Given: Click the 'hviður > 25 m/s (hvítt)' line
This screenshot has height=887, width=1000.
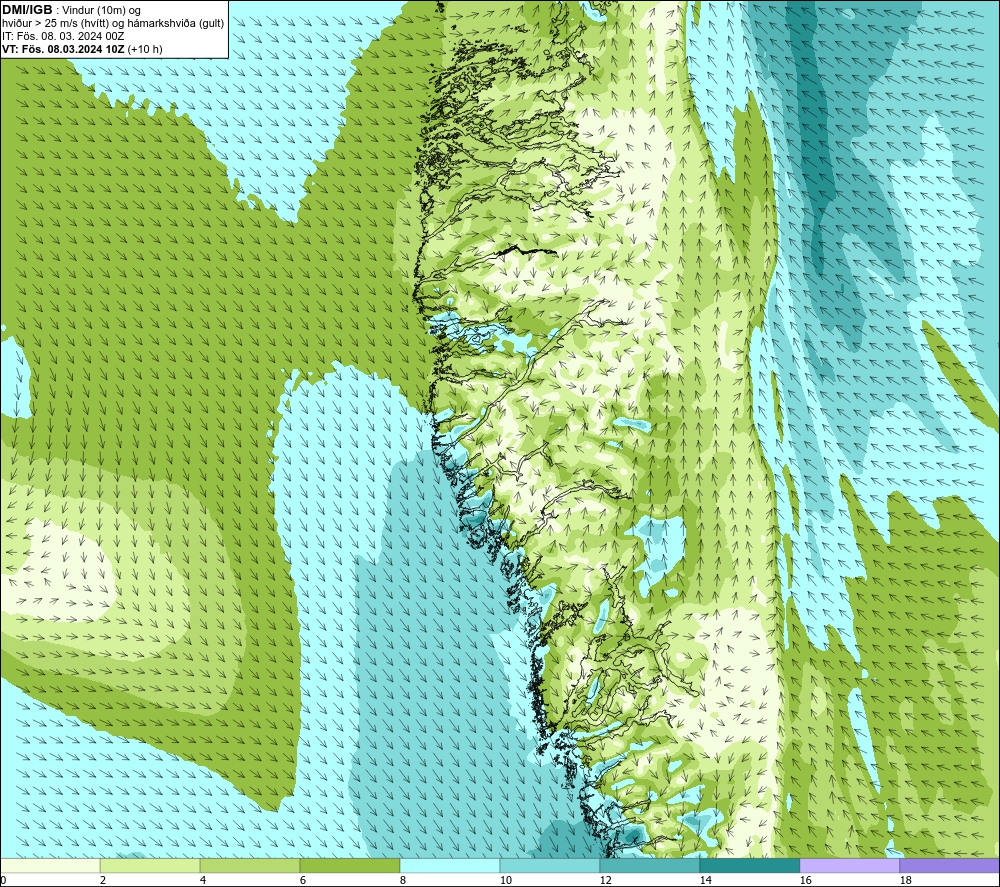Looking at the screenshot, I should [114, 24].
